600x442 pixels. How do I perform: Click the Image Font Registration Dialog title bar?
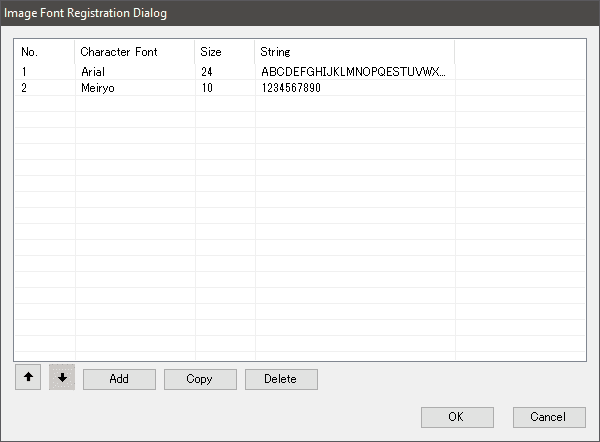pos(300,13)
